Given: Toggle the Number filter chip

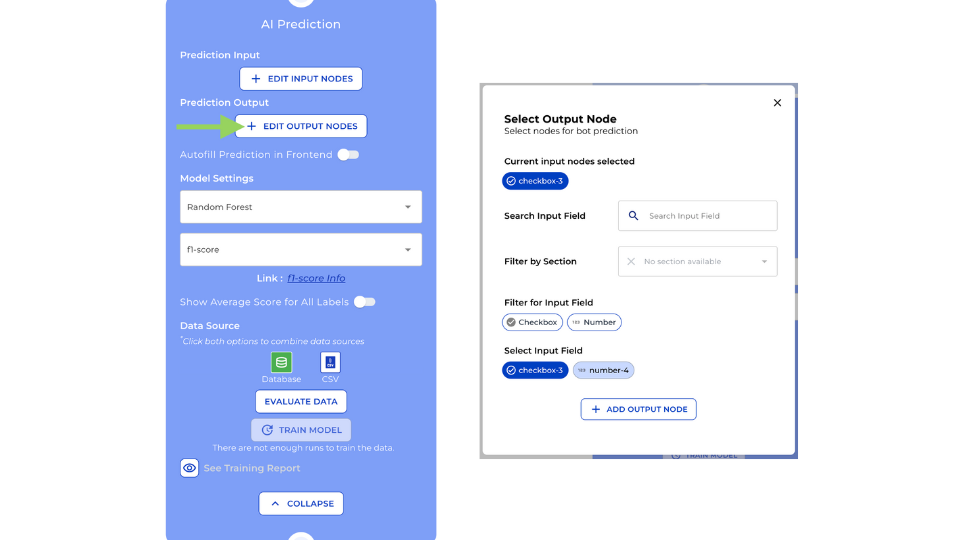Looking at the screenshot, I should pos(594,322).
